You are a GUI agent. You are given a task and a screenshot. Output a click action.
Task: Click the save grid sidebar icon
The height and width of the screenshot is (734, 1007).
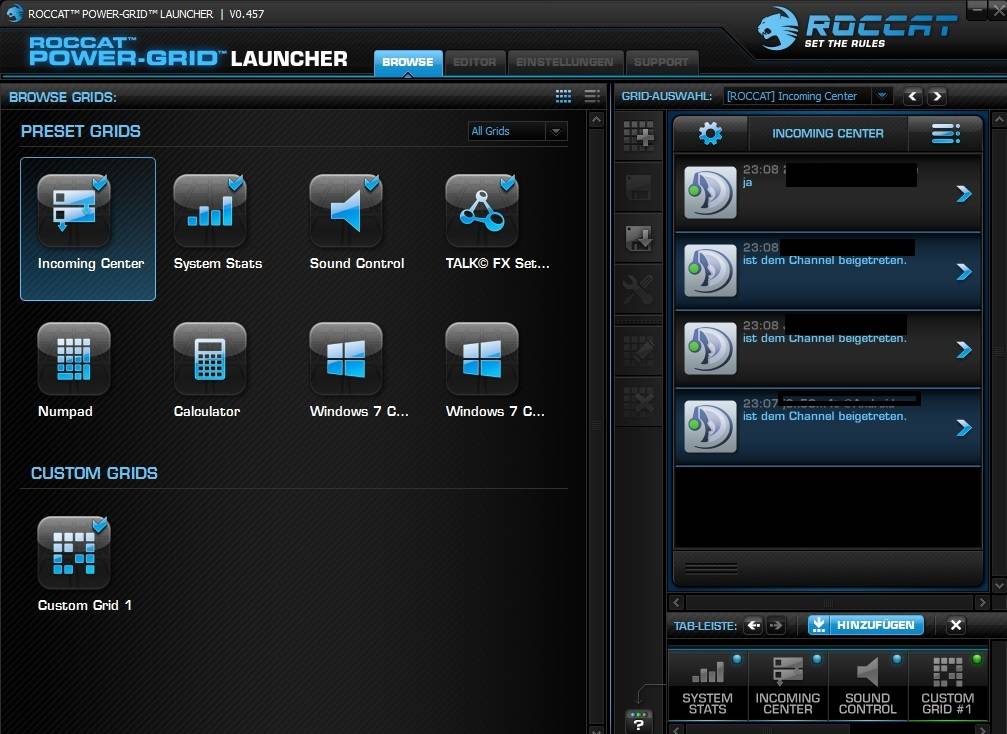coord(638,188)
